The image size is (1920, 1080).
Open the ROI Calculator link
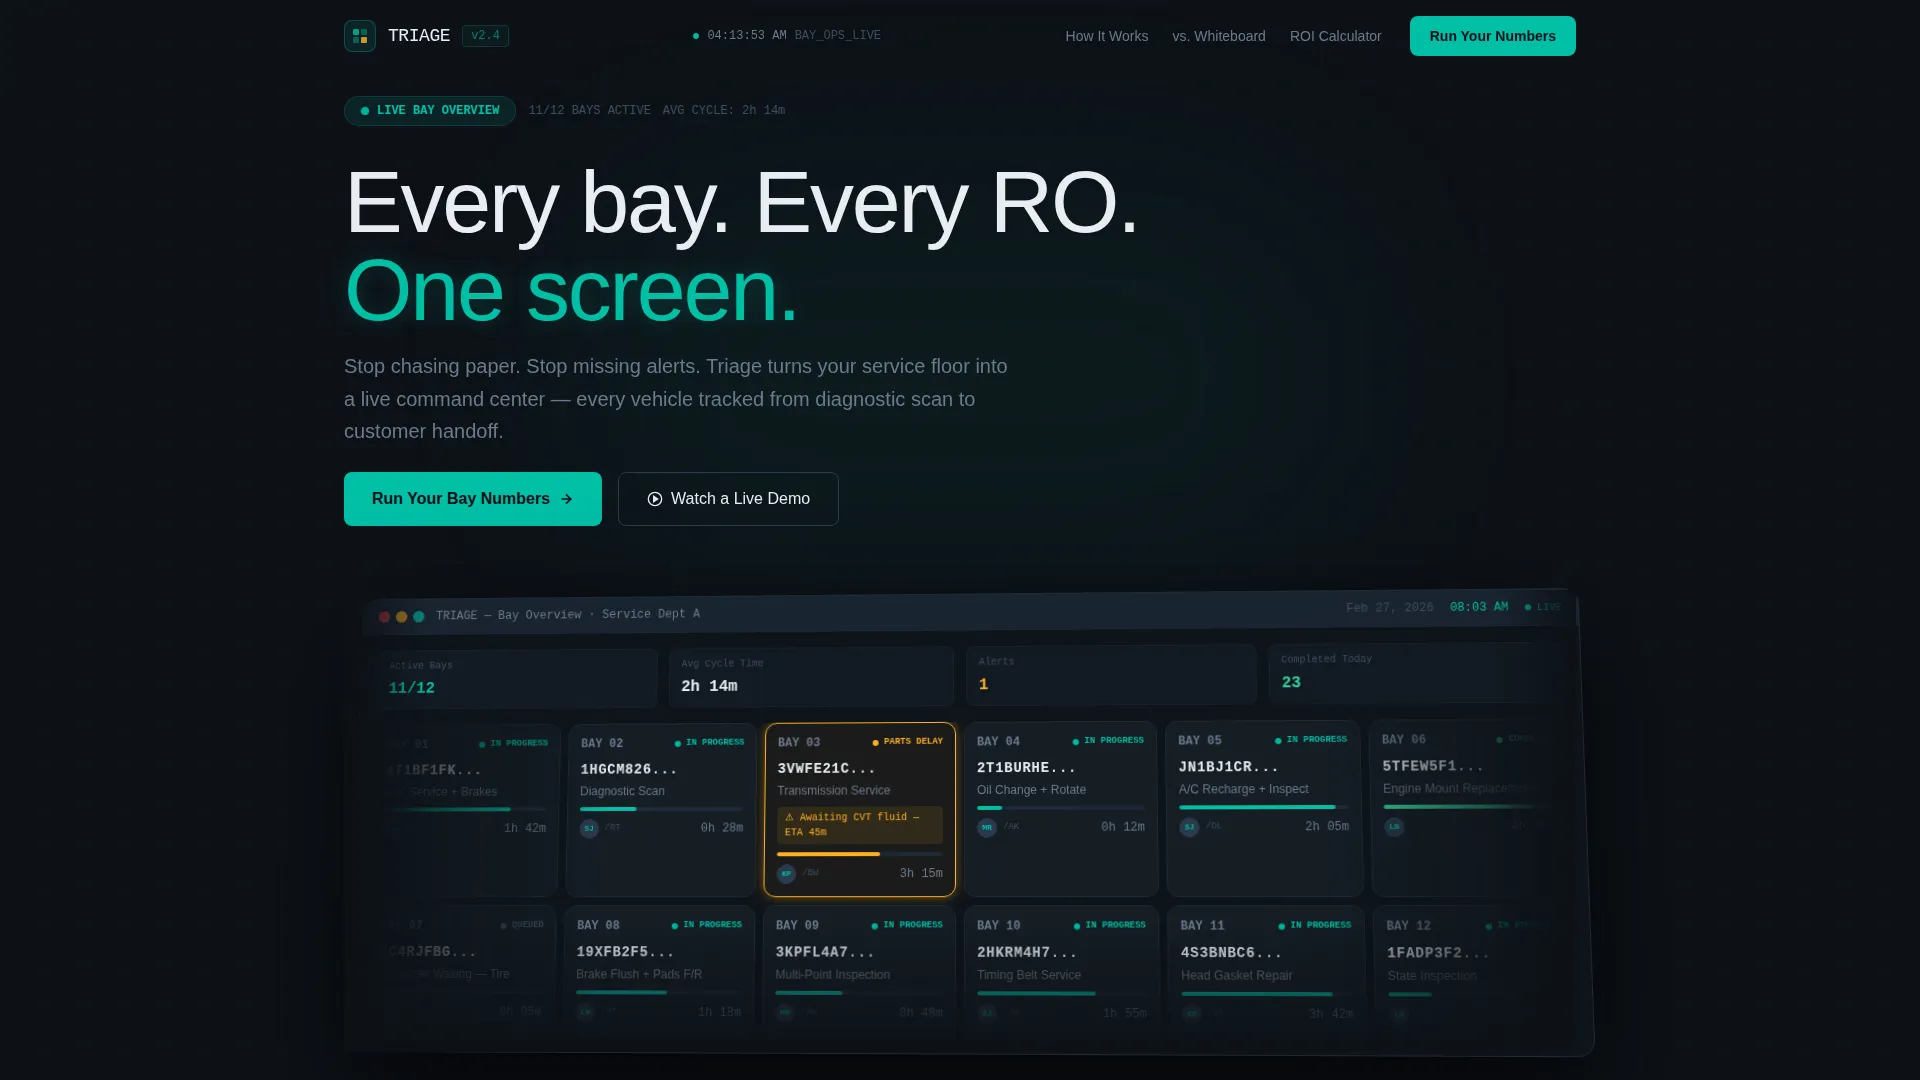[x=1335, y=36]
